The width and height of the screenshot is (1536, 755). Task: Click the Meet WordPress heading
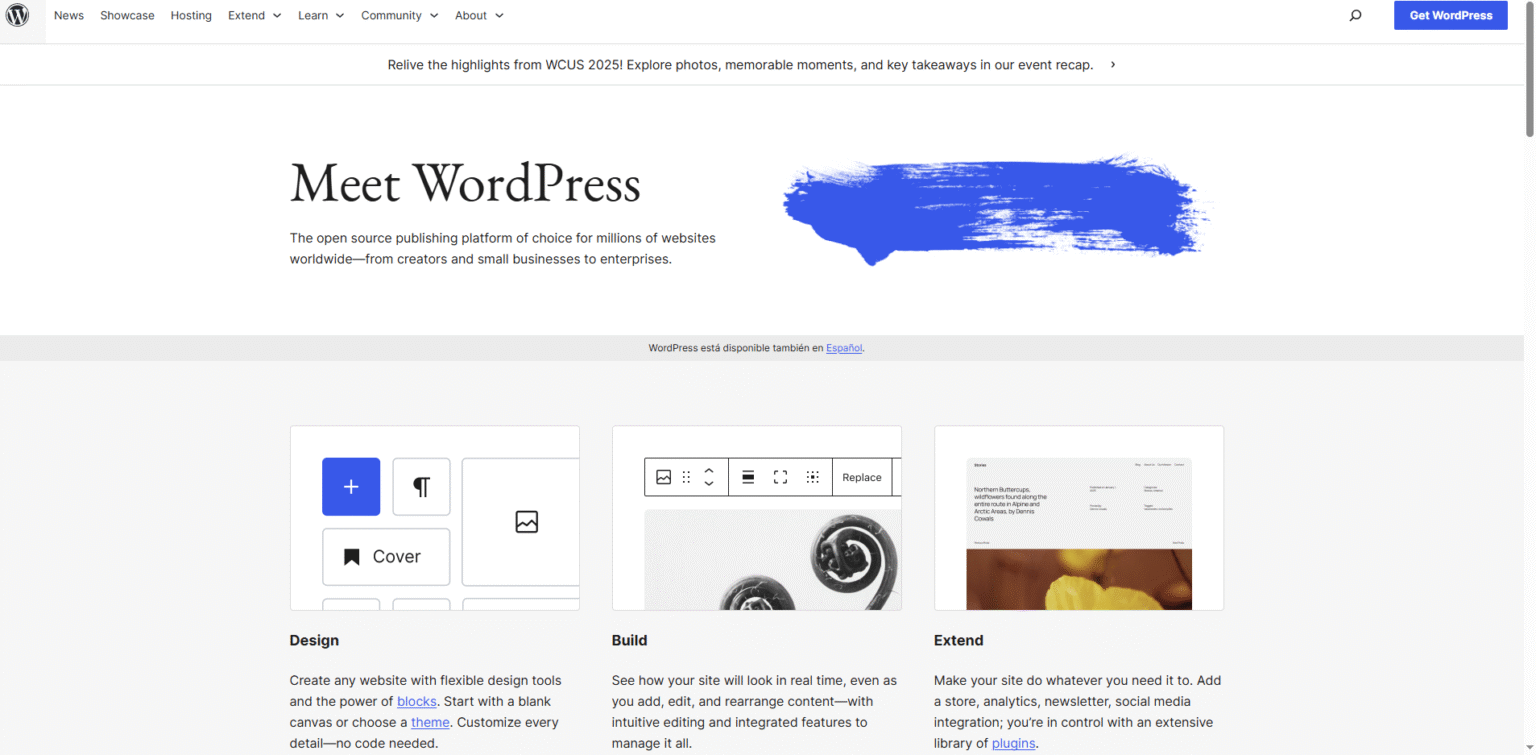pos(465,184)
